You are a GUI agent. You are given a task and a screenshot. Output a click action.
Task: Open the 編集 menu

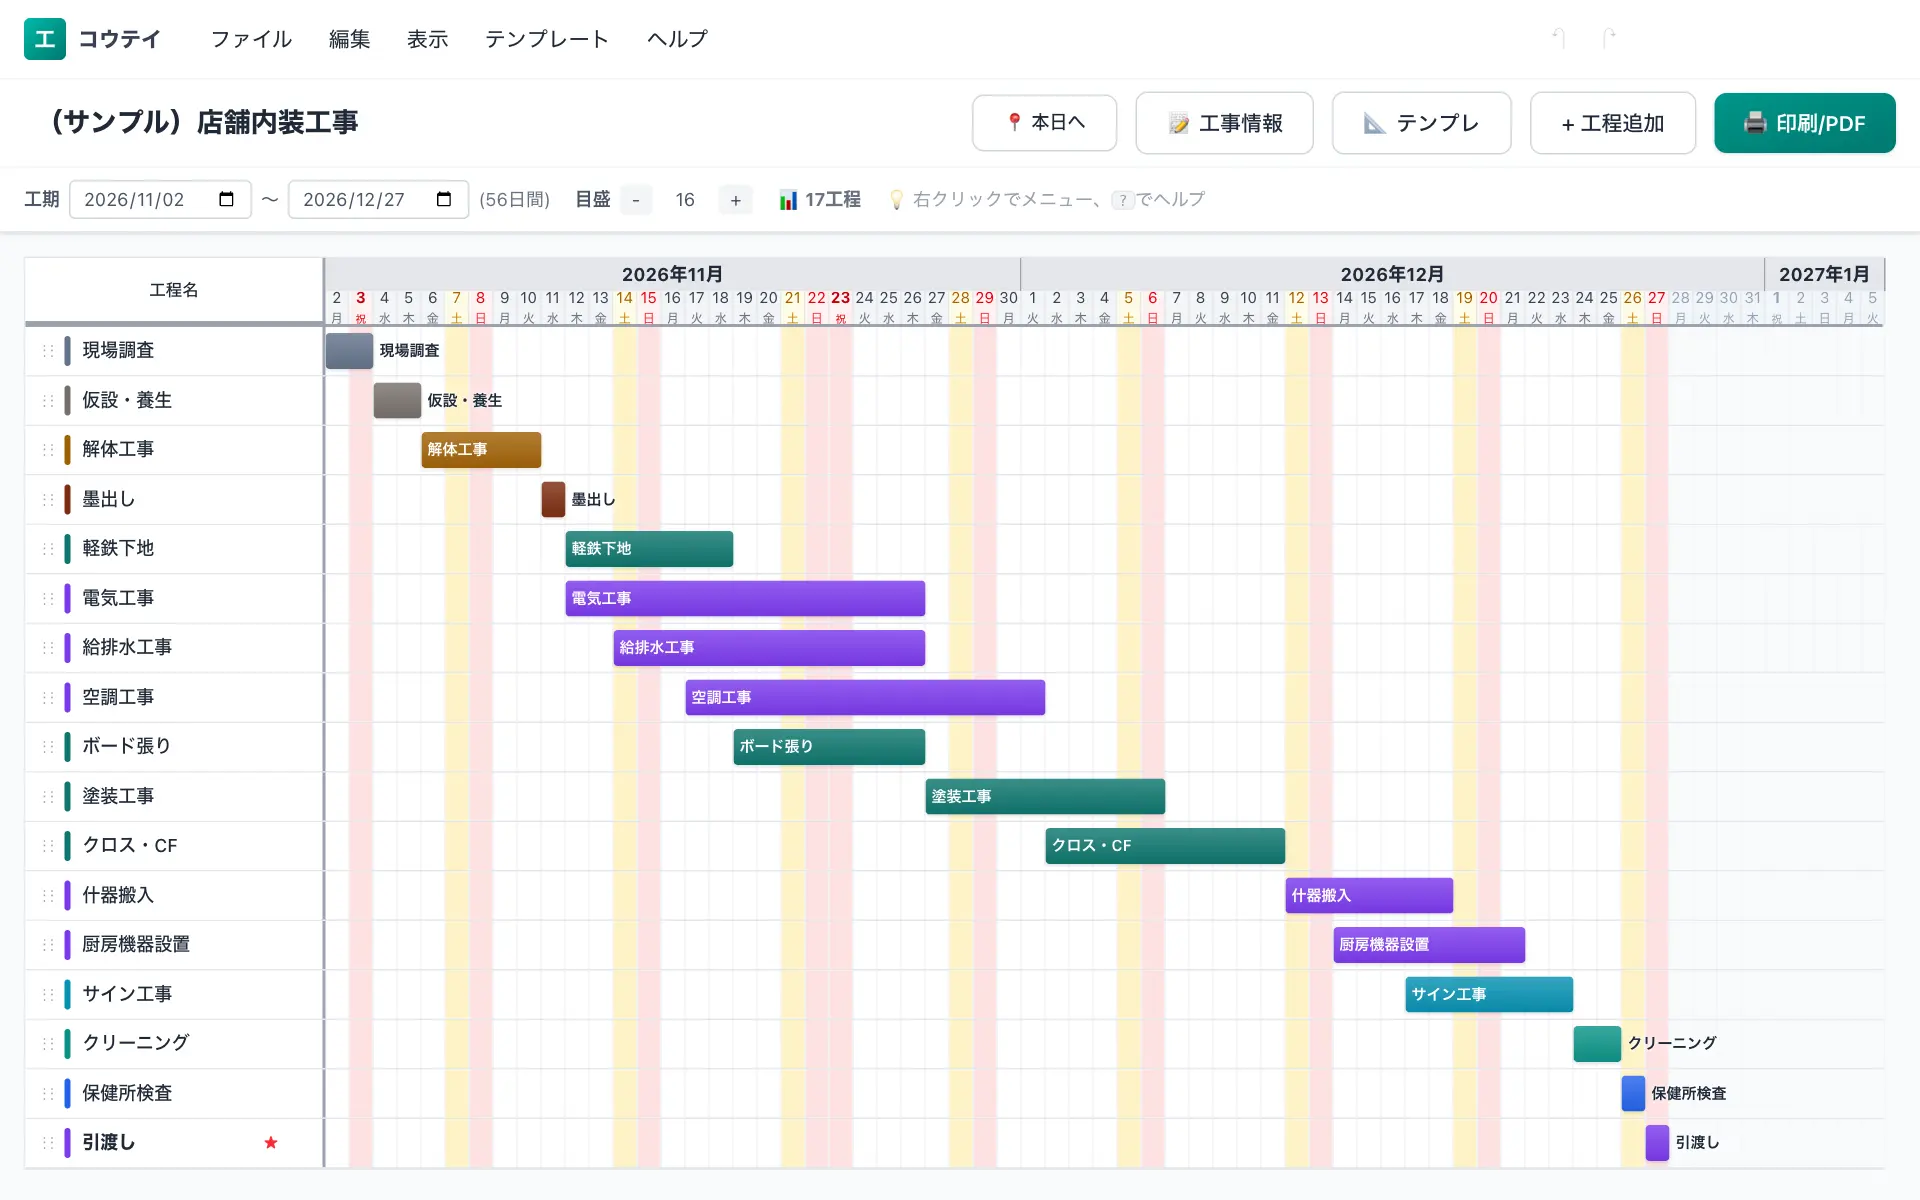(349, 39)
